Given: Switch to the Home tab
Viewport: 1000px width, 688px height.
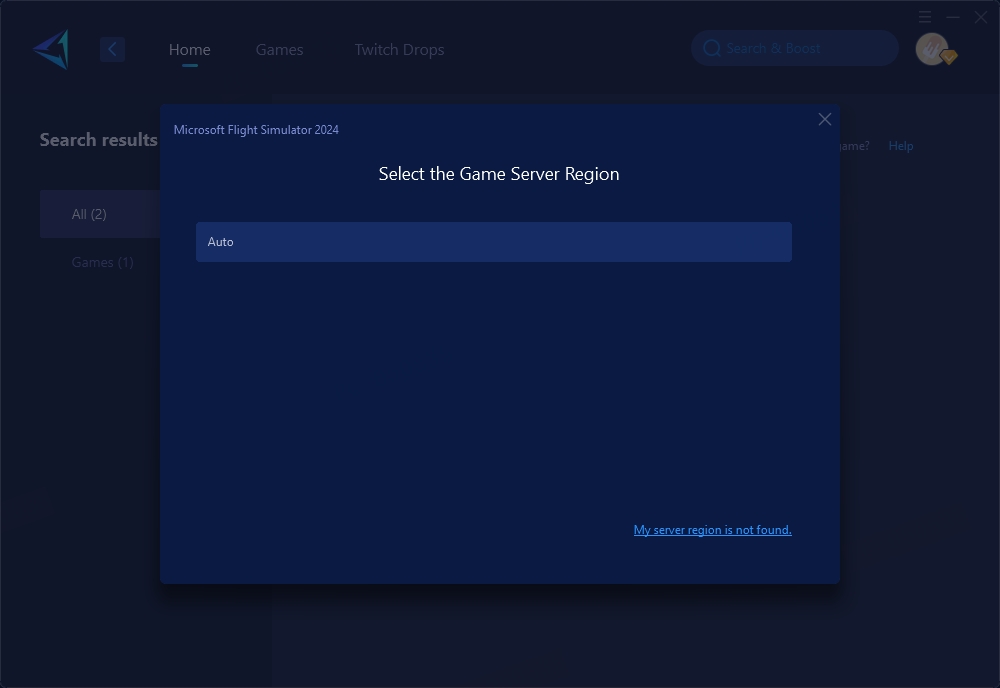Looking at the screenshot, I should click(189, 49).
